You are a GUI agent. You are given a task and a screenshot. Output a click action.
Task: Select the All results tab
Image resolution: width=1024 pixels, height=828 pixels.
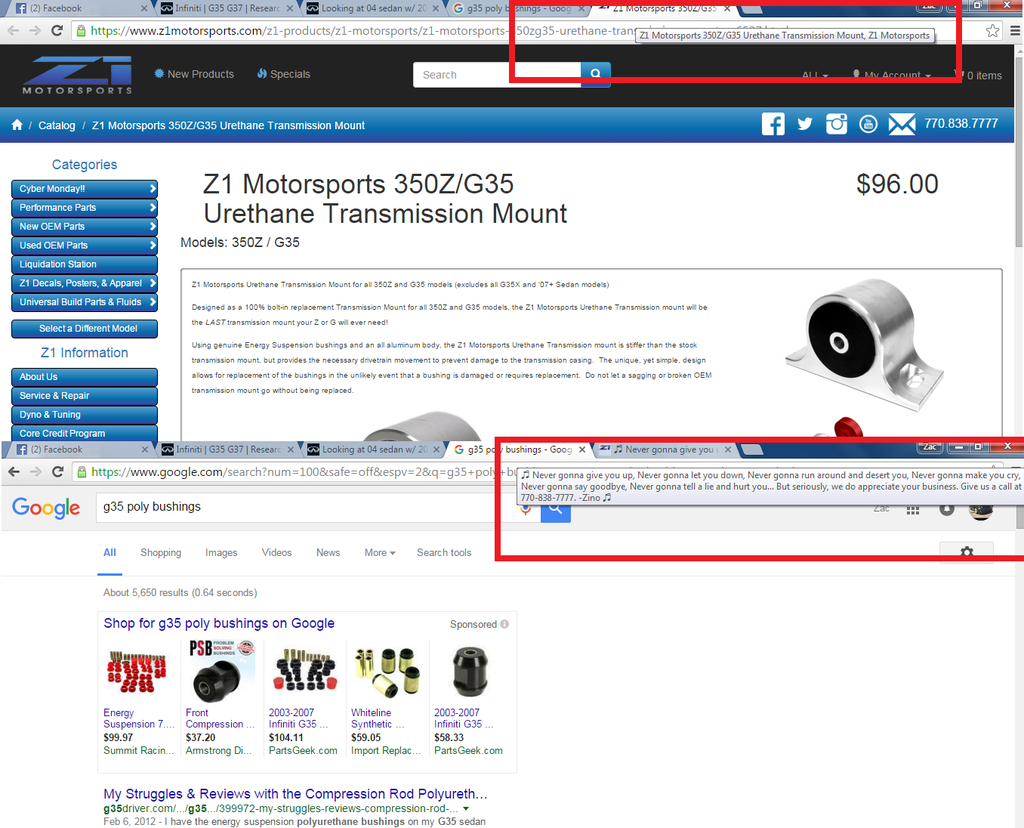[110, 552]
